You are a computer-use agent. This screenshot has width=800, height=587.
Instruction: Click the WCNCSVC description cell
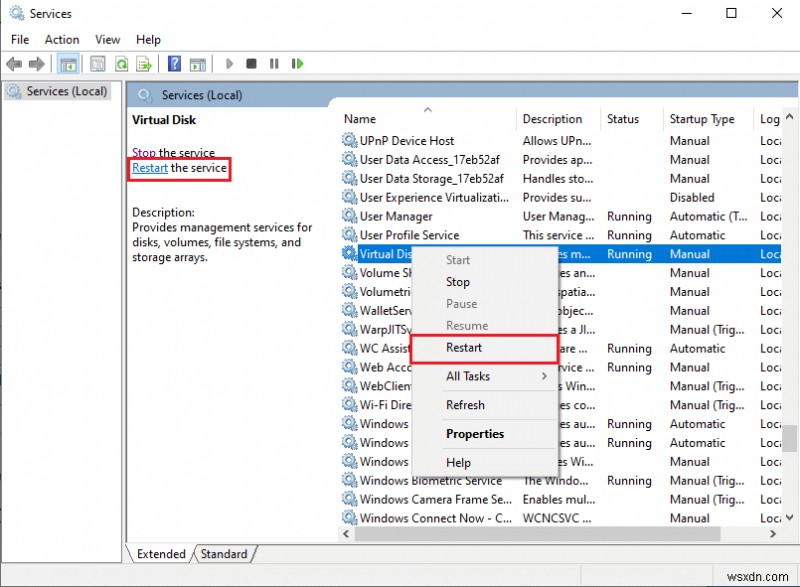[557, 518]
